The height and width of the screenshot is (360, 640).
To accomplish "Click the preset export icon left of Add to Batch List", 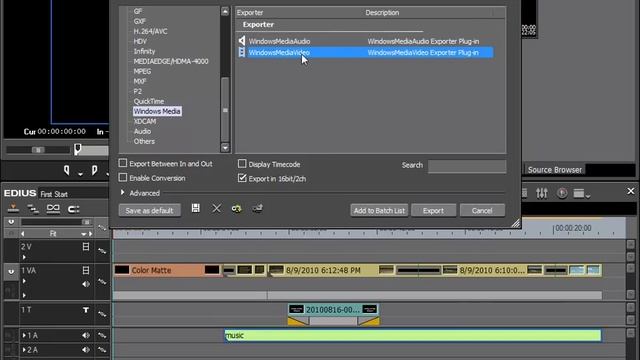I will (257, 209).
